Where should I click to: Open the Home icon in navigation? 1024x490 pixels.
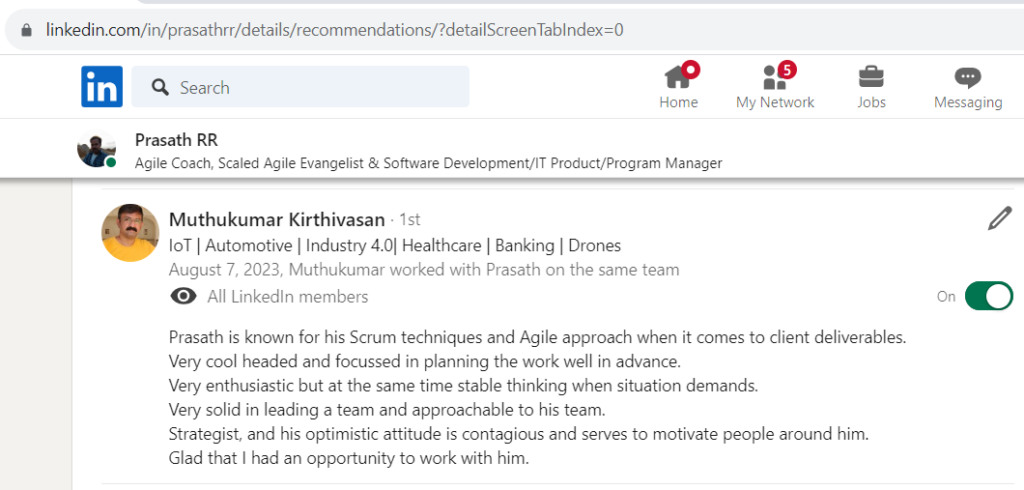tap(677, 77)
